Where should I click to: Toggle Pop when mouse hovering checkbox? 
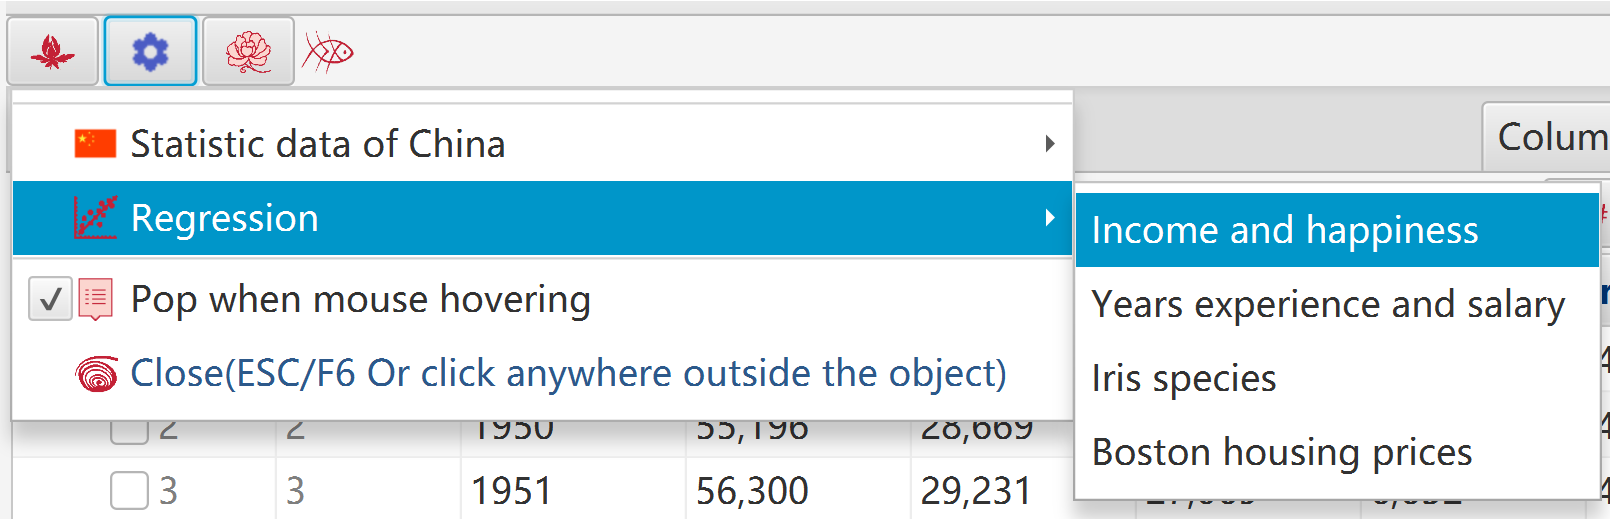point(50,299)
